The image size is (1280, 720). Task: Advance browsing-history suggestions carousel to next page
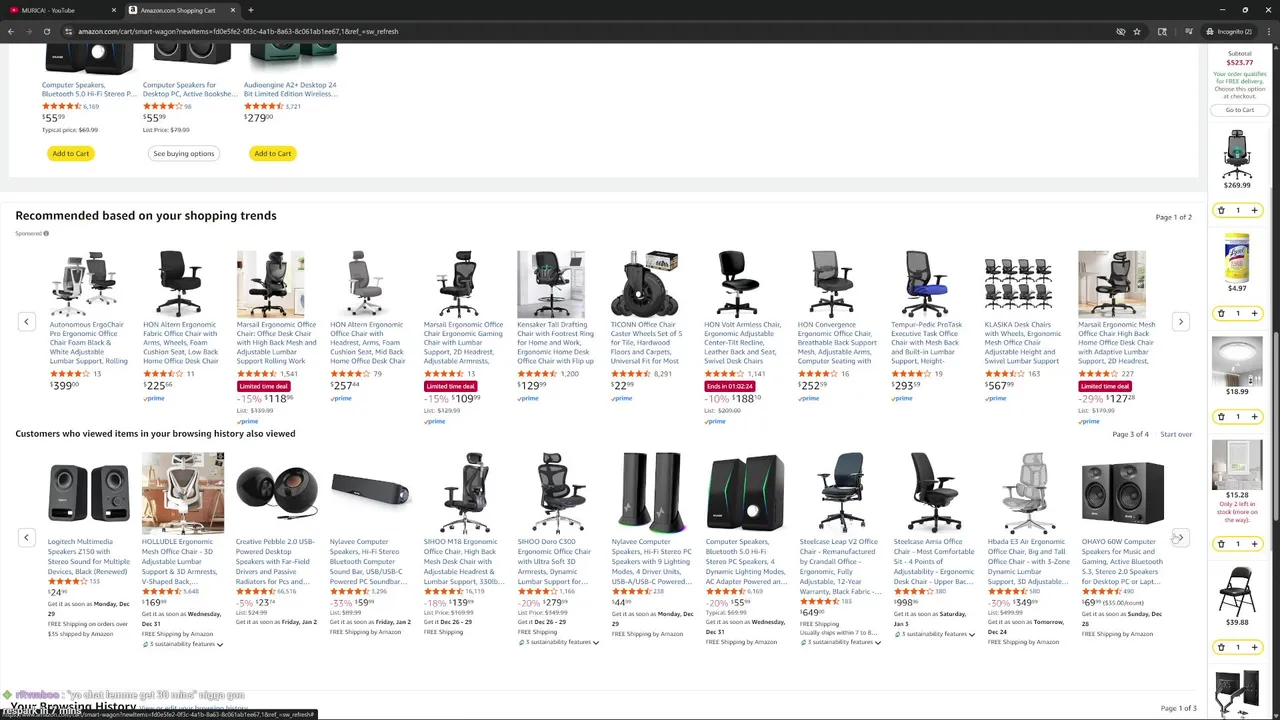[x=1180, y=537]
